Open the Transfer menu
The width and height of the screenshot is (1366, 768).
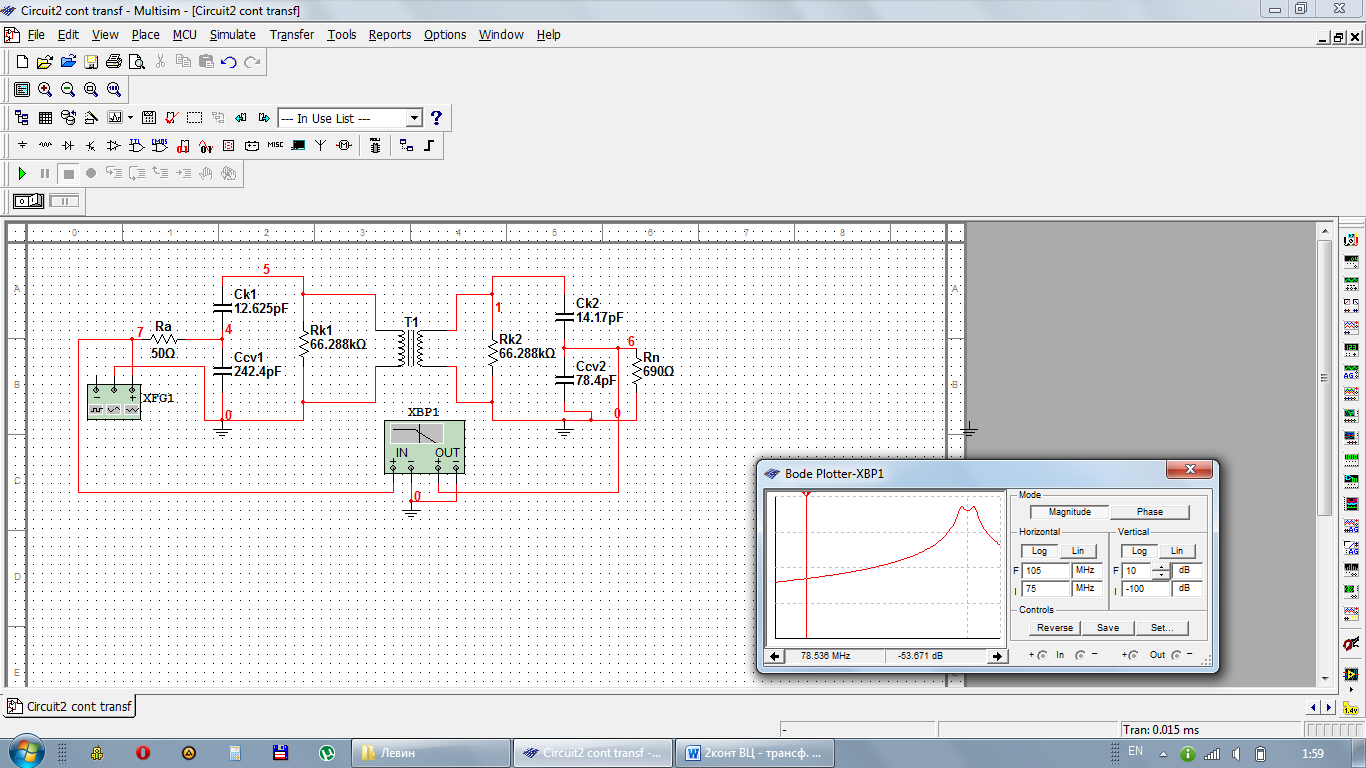coord(292,34)
